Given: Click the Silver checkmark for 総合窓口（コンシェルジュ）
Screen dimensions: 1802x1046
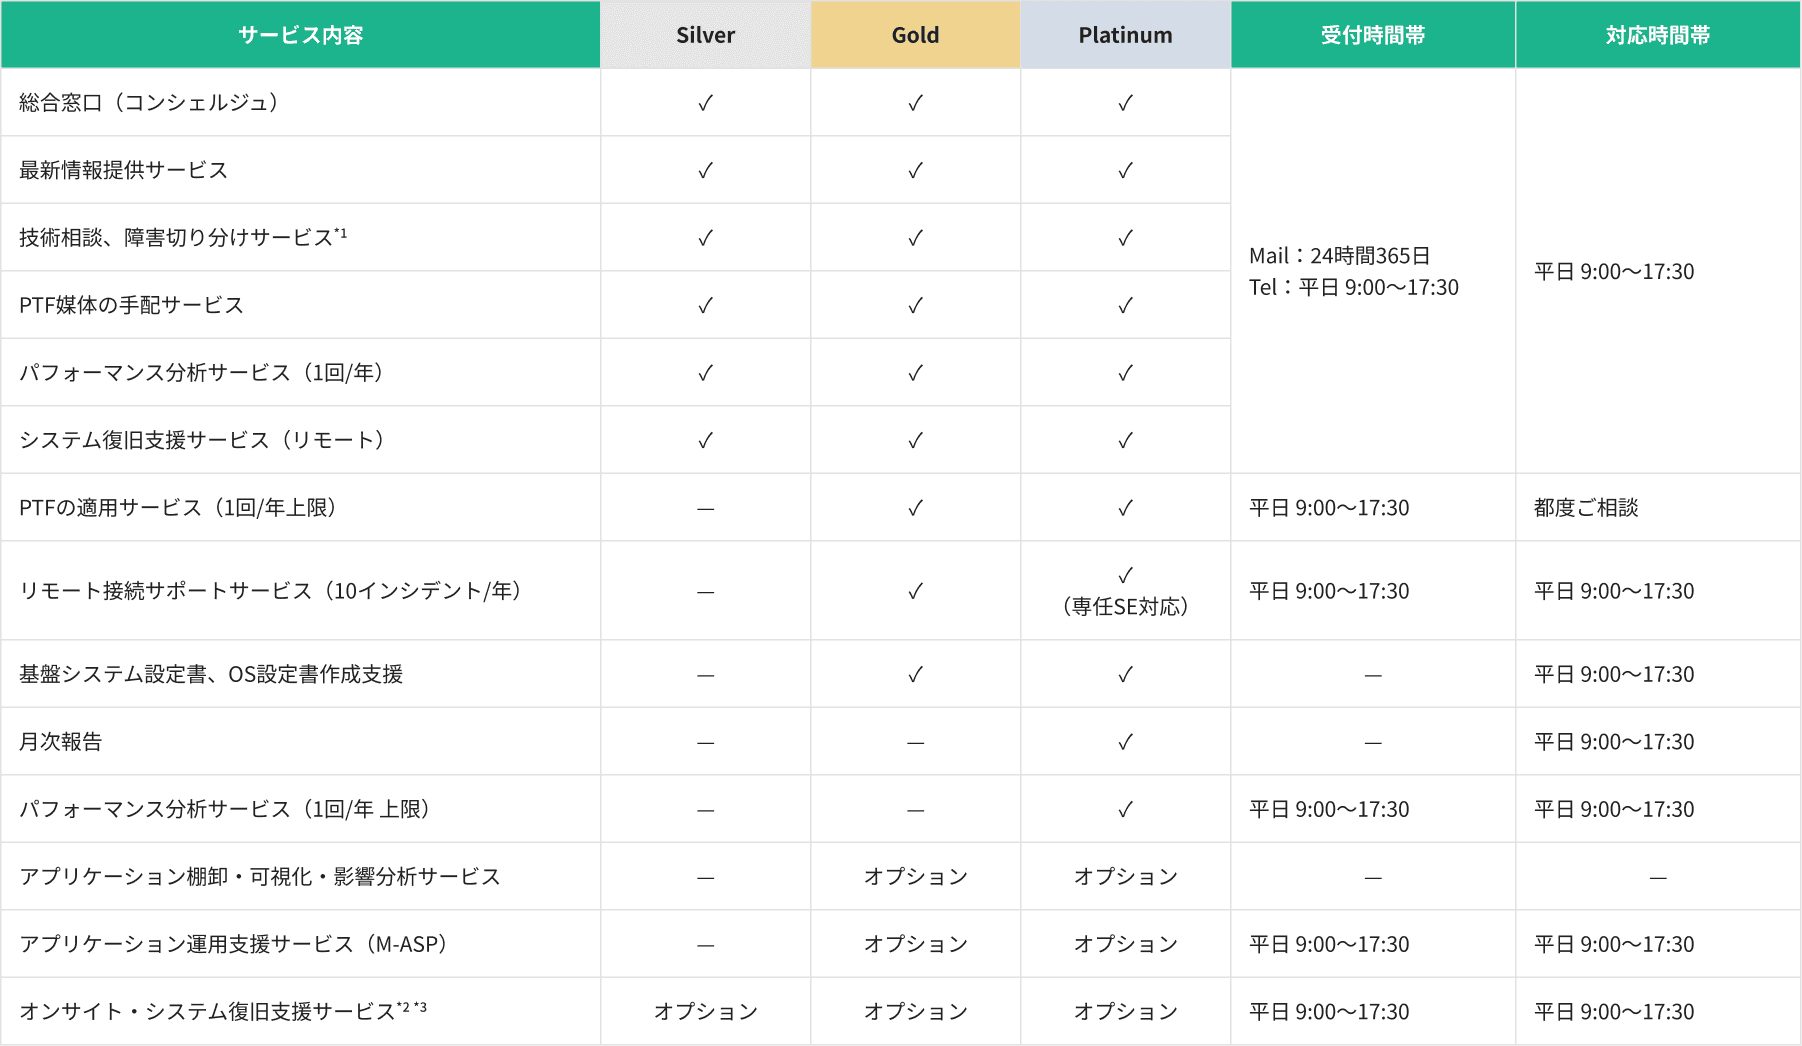Looking at the screenshot, I should click(x=705, y=103).
